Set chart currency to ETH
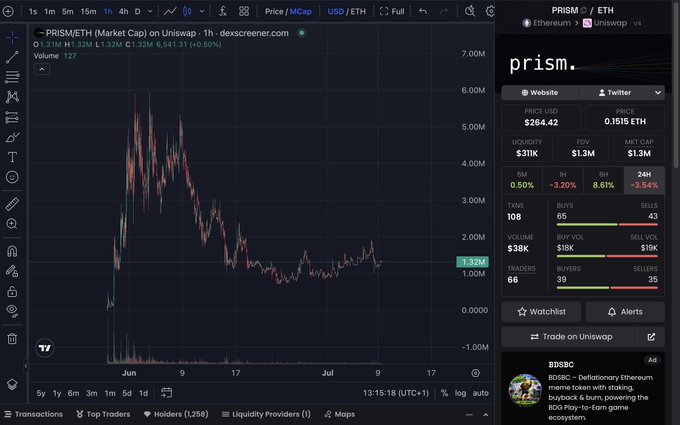The image size is (680, 425). coord(358,11)
